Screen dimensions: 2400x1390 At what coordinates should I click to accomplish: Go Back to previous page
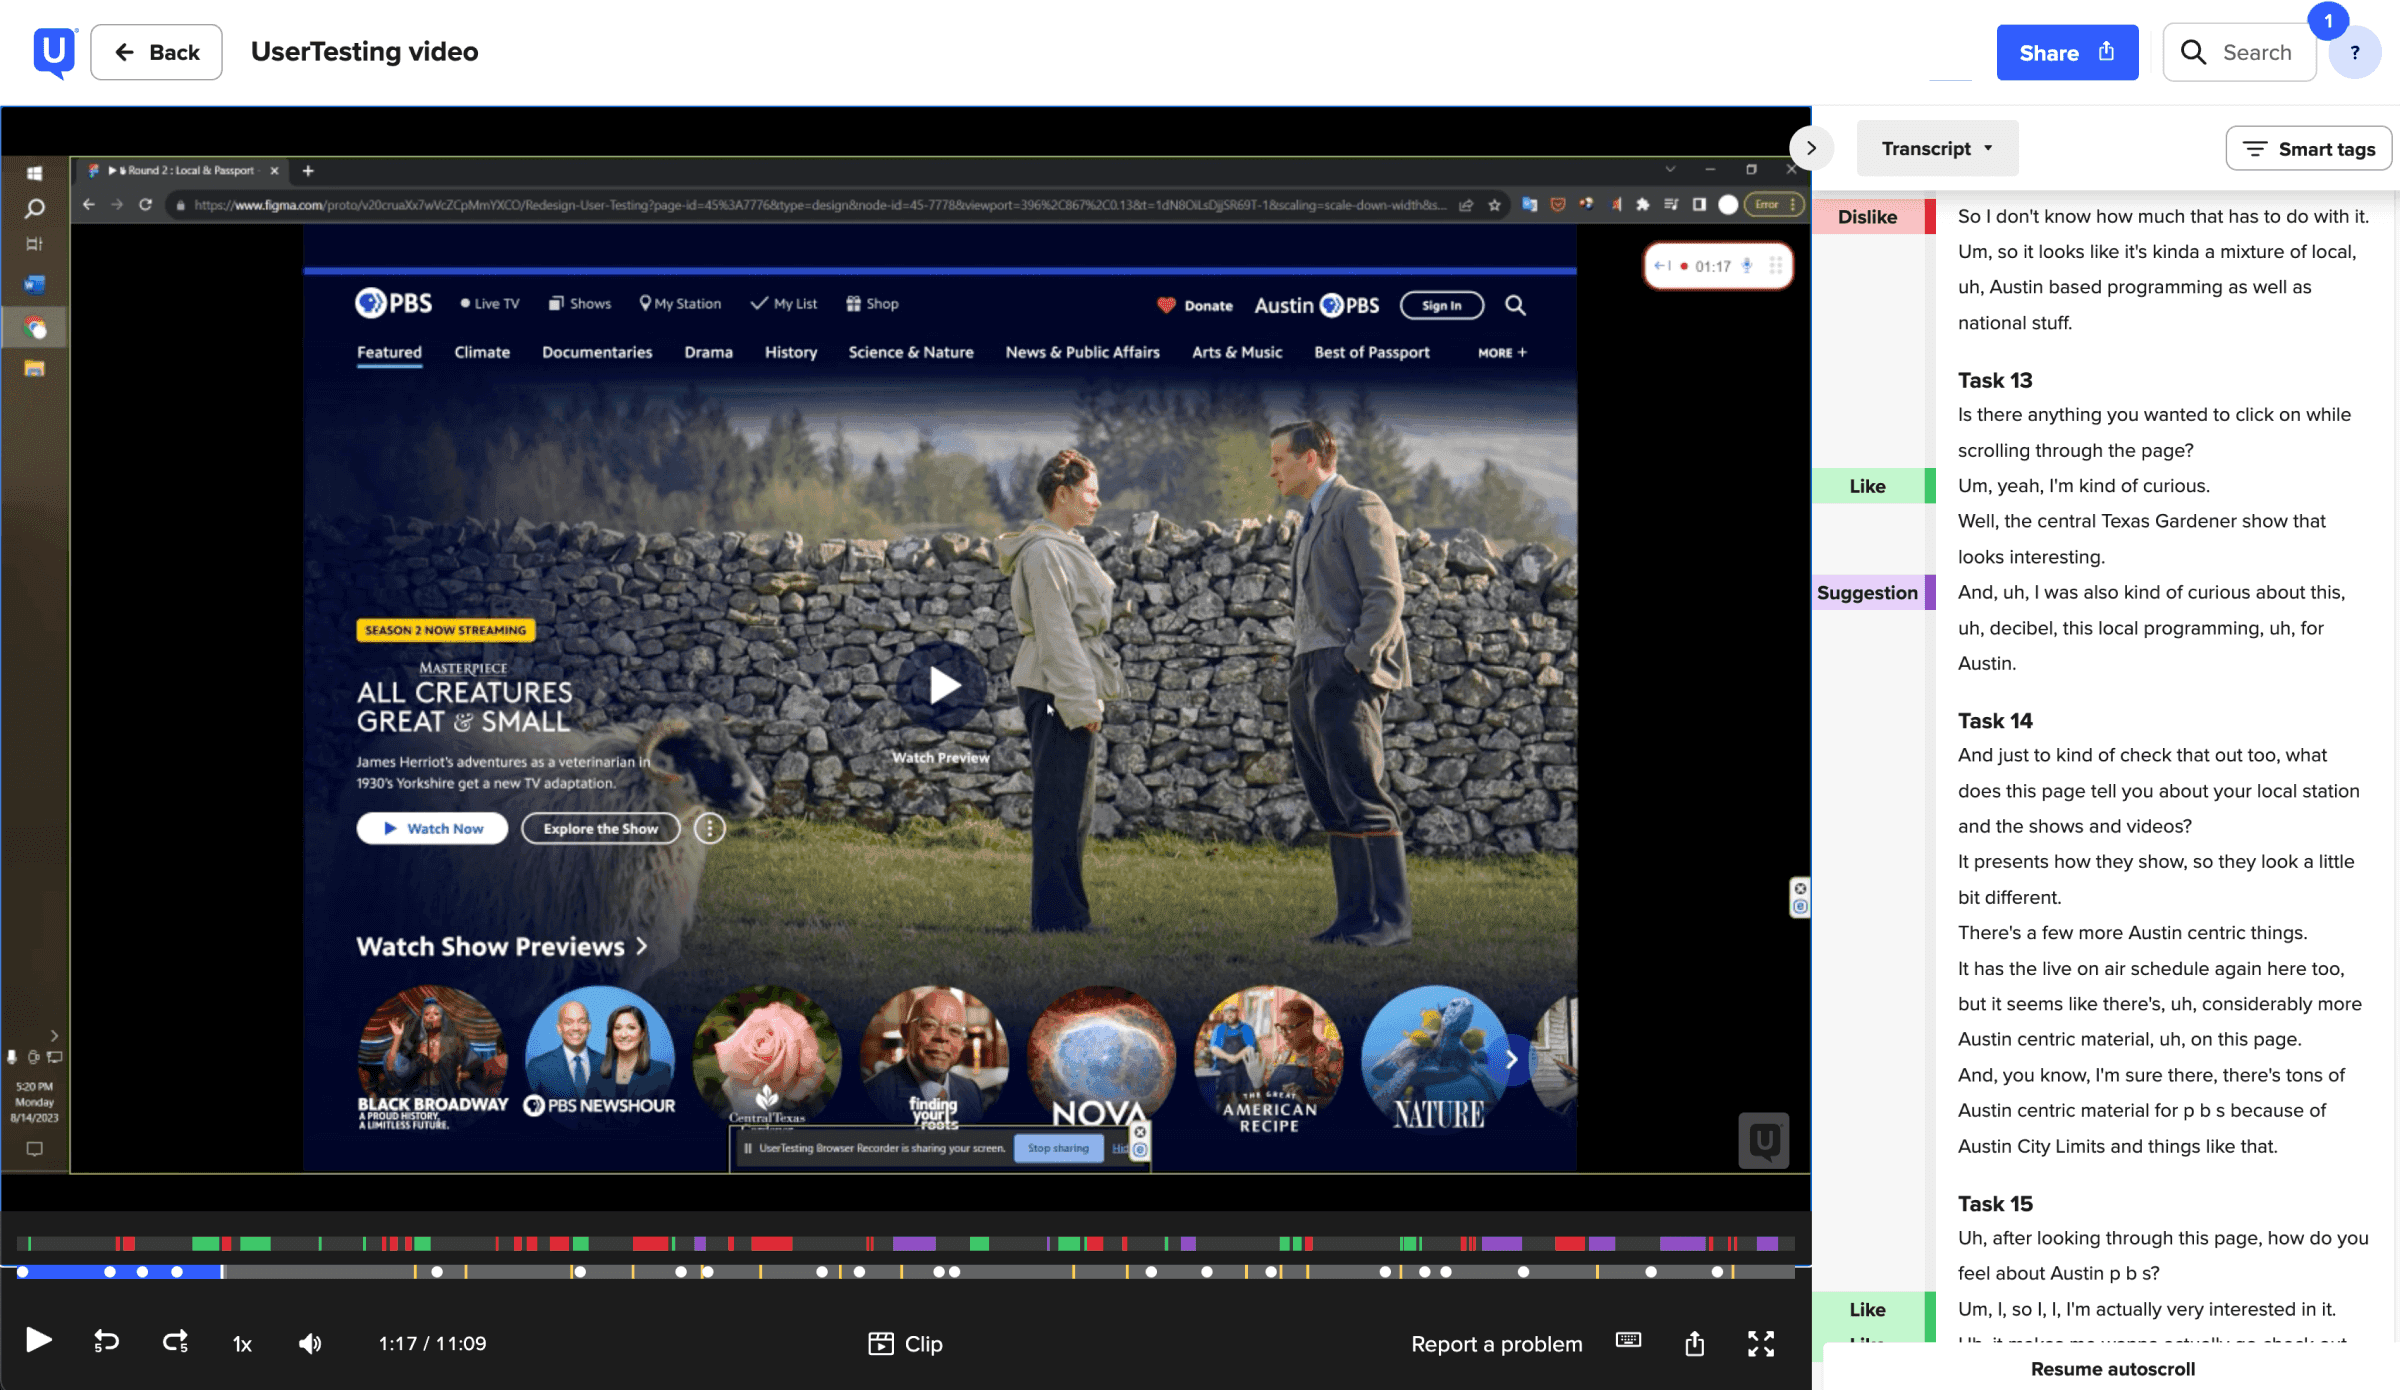(x=157, y=52)
